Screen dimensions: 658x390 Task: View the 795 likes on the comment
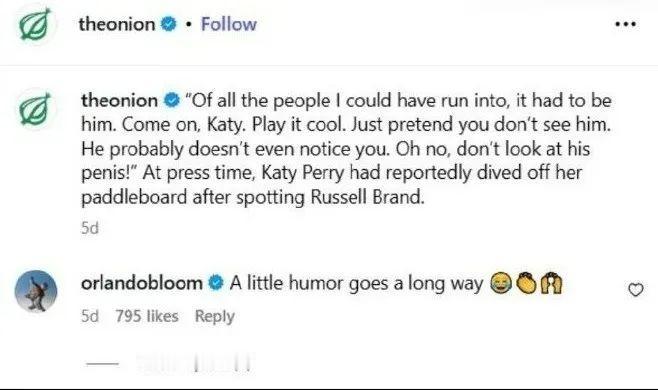click(147, 316)
